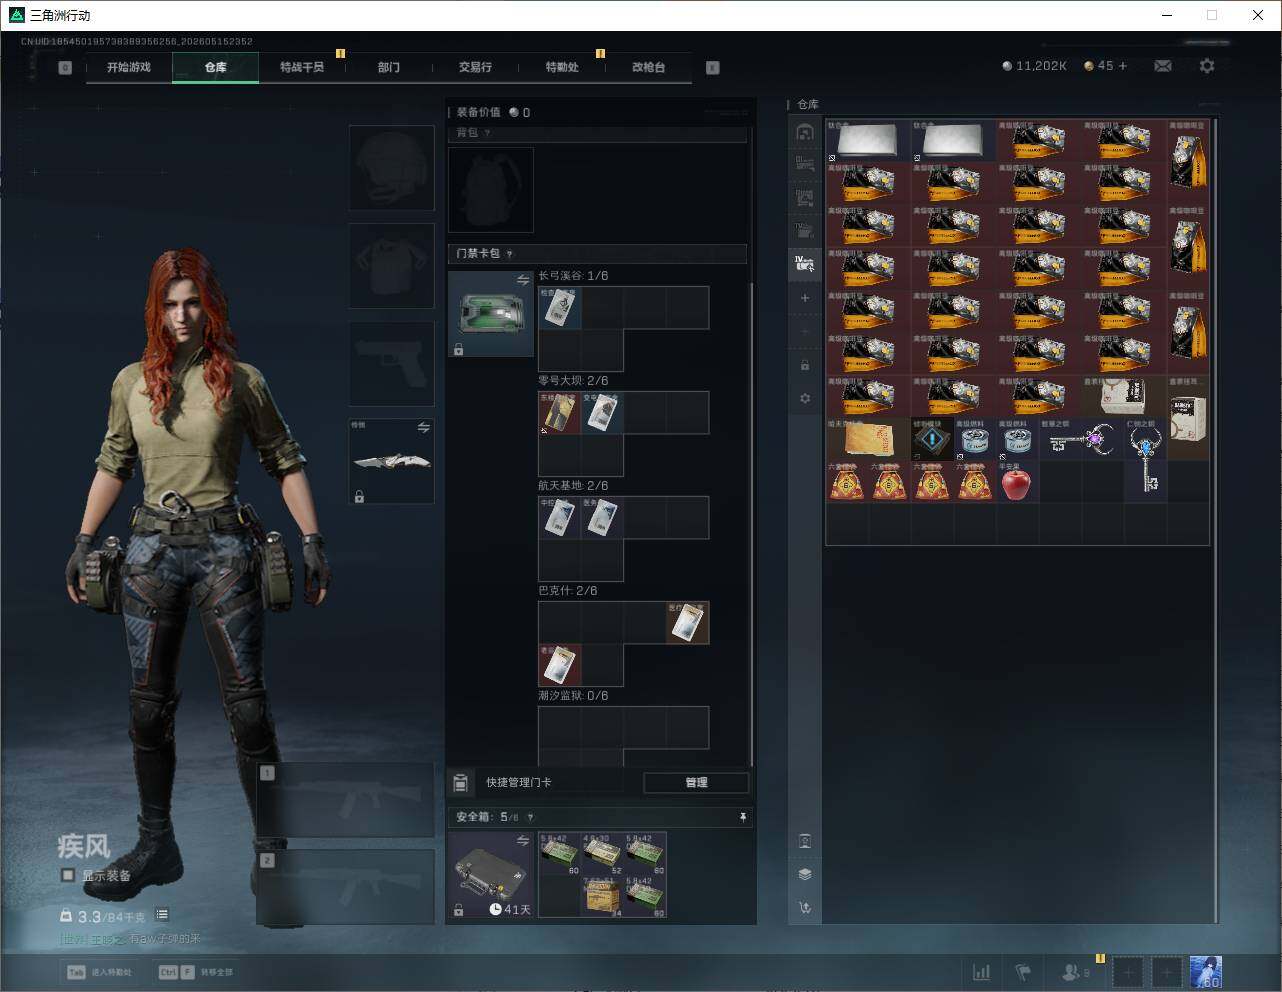Click the 航天基地: 2/6 label
1282x992 pixels.
pos(573,486)
